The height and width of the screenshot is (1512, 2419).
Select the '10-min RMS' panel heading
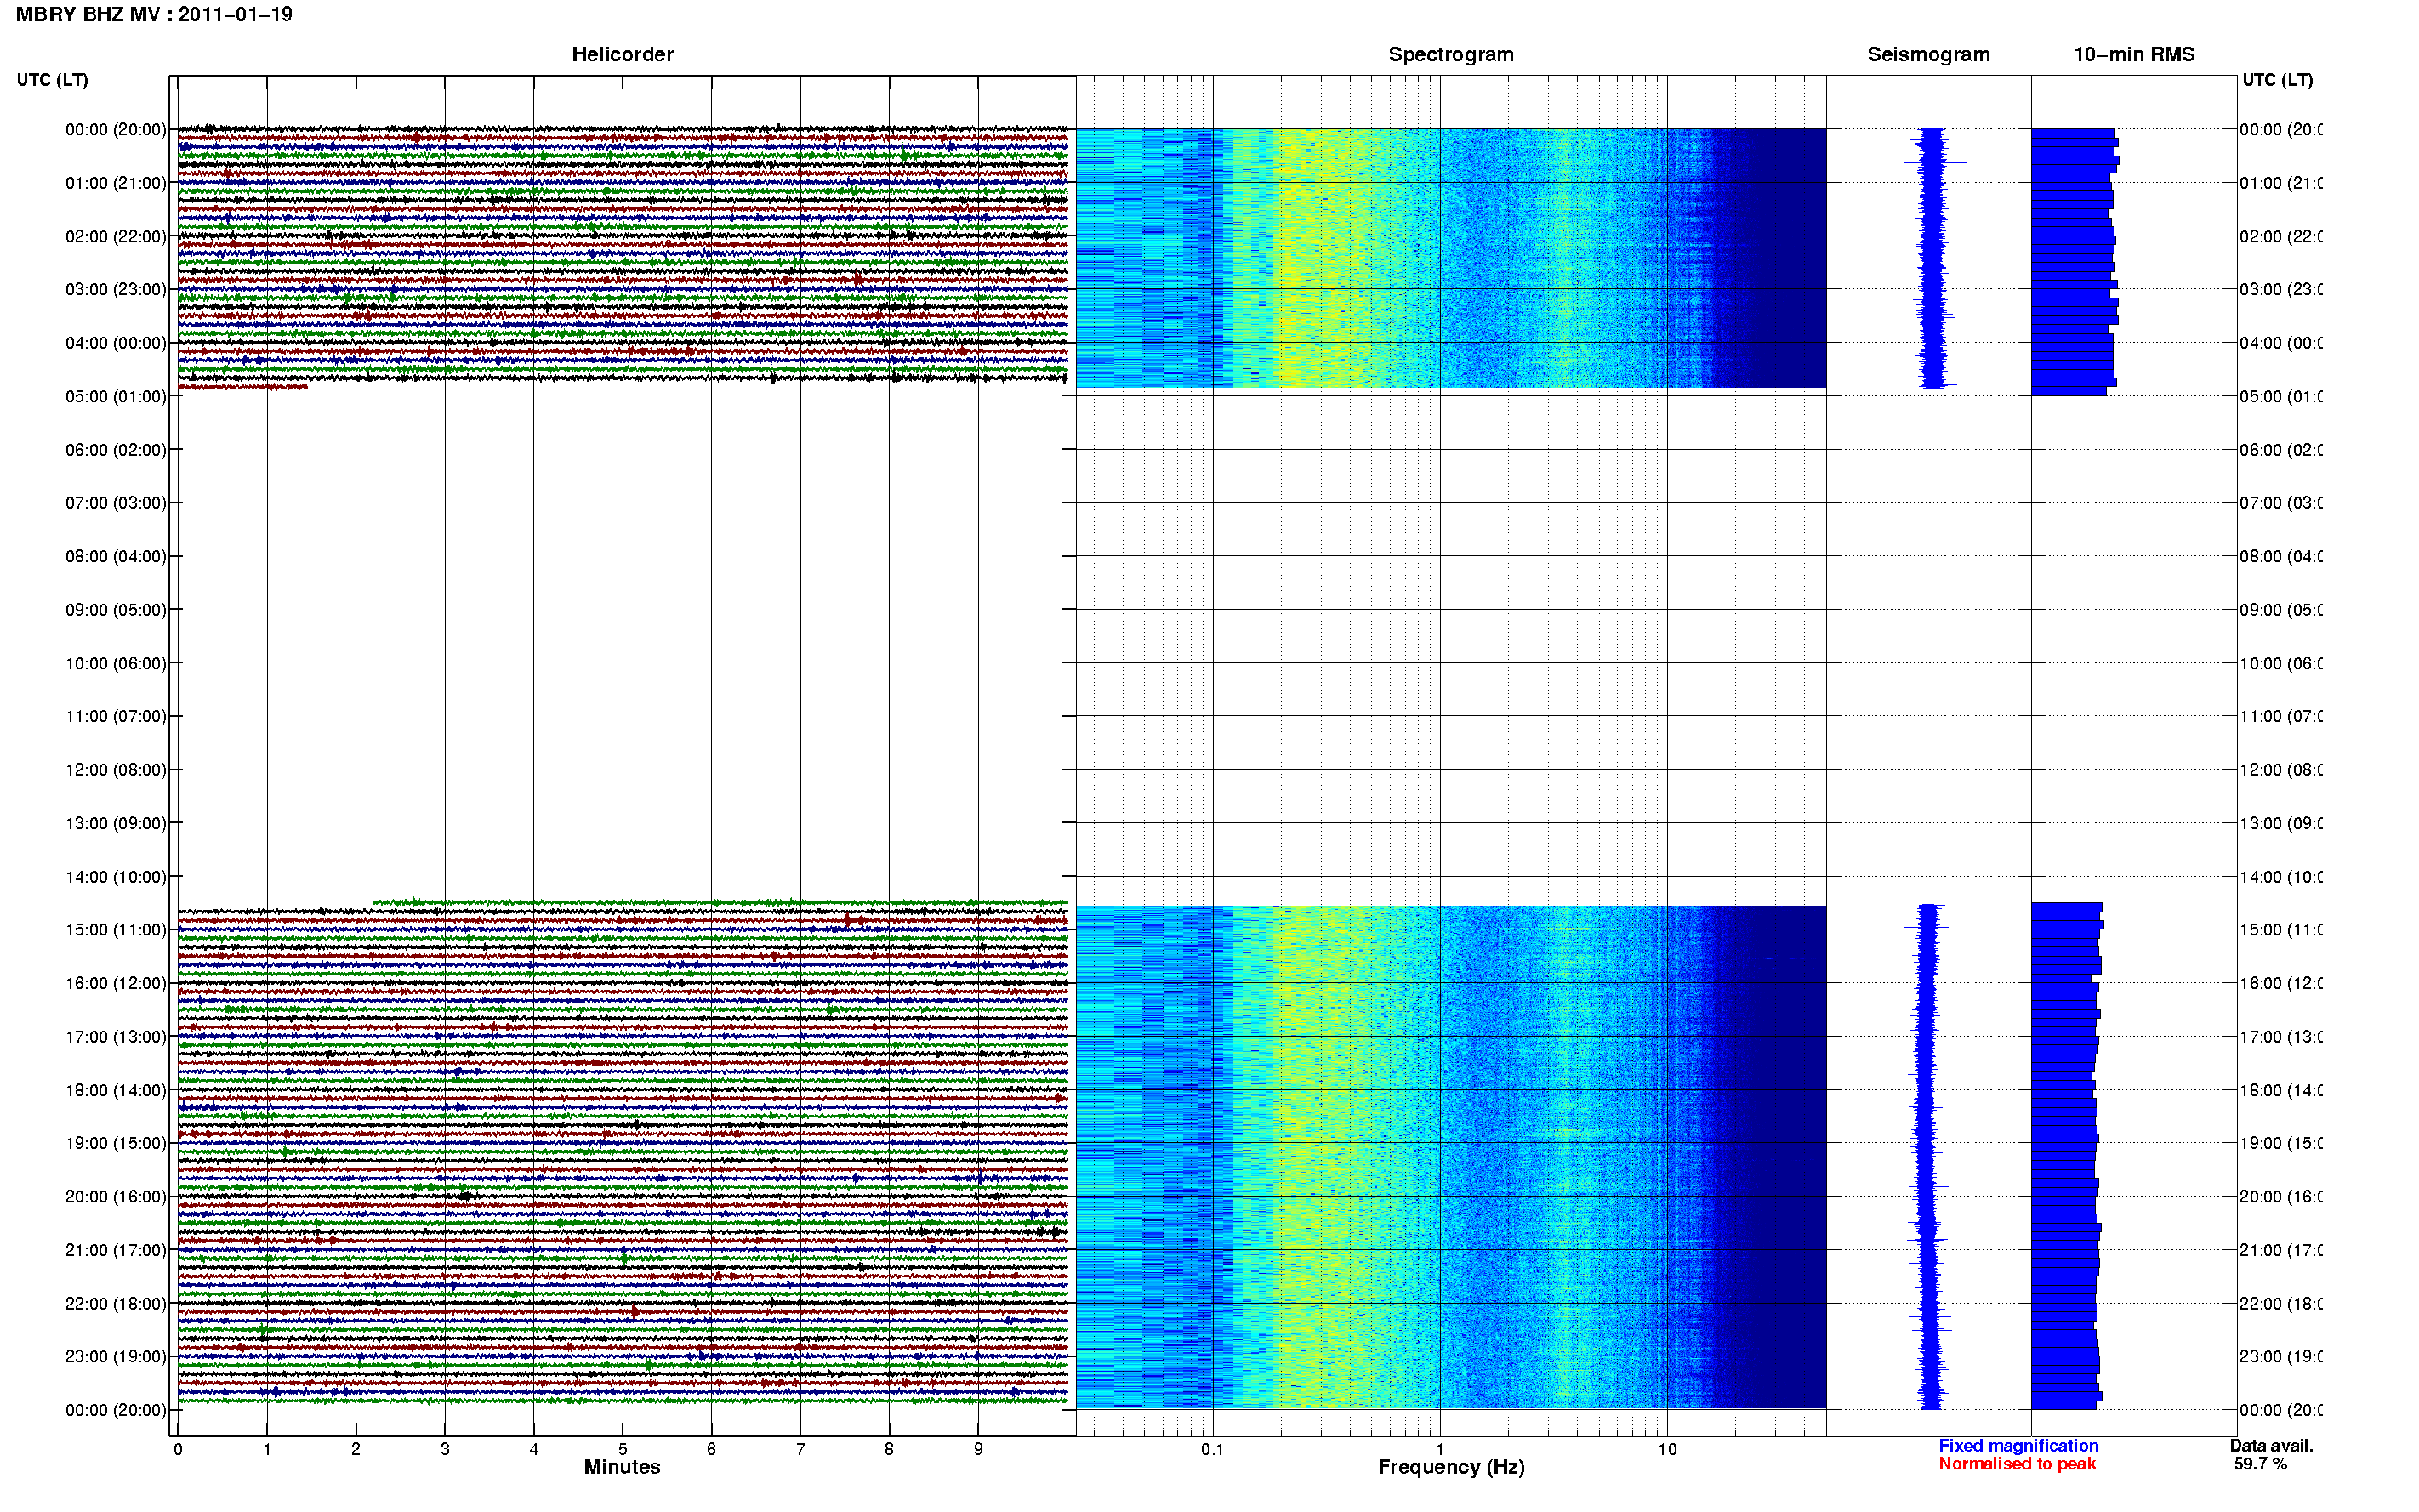[x=2133, y=54]
